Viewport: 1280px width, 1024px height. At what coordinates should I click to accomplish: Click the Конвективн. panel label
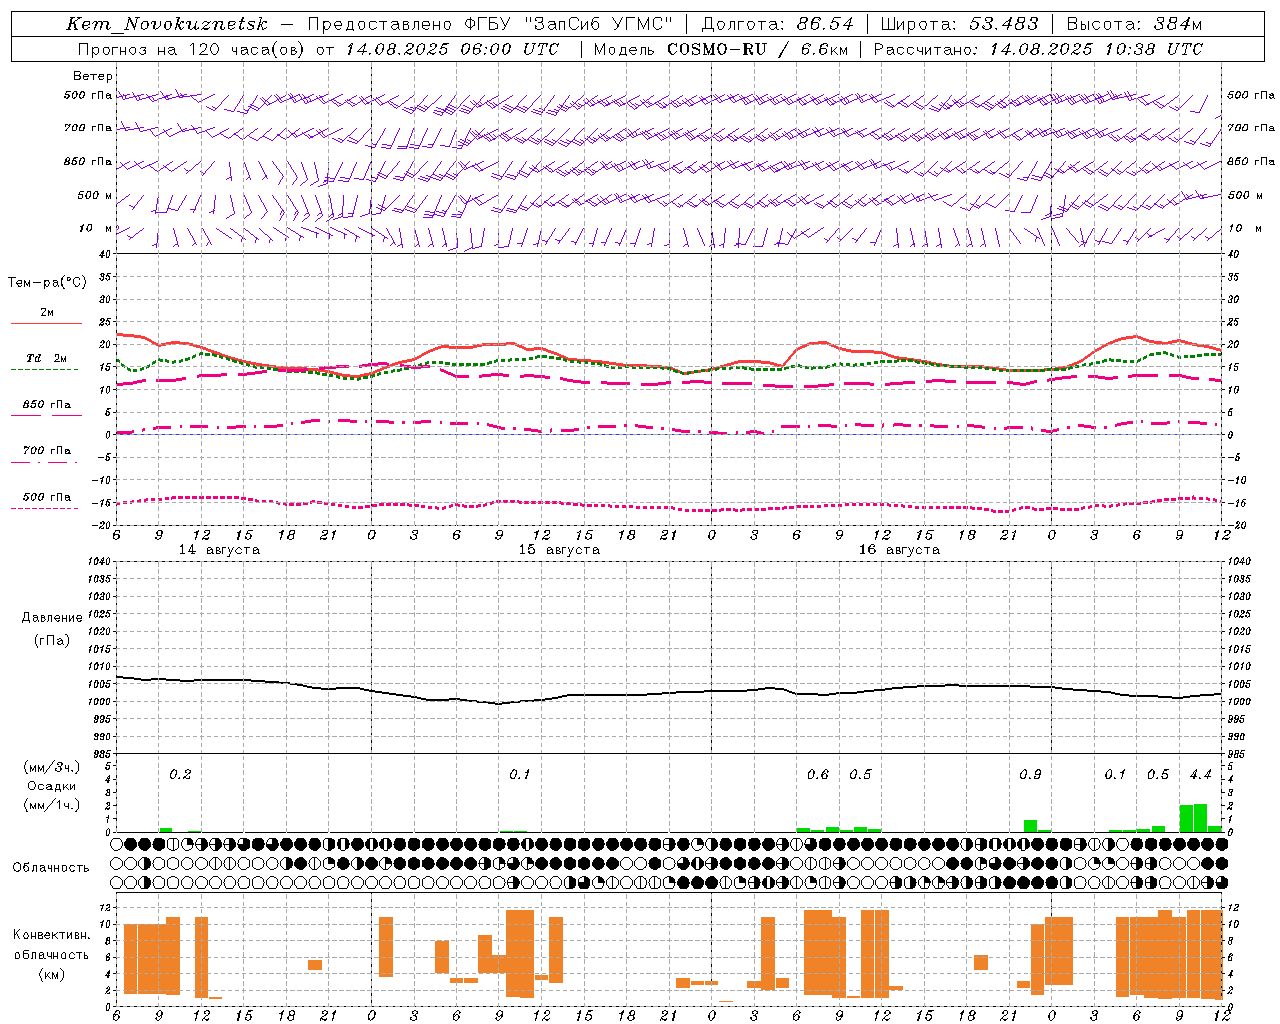tap(51, 935)
